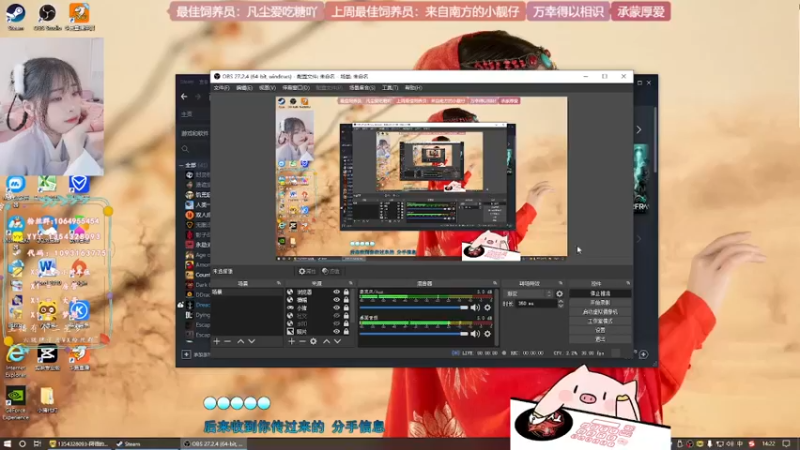The image size is (800, 450).
Task: Click the 停止推流 stop streaming button
Action: click(x=600, y=294)
